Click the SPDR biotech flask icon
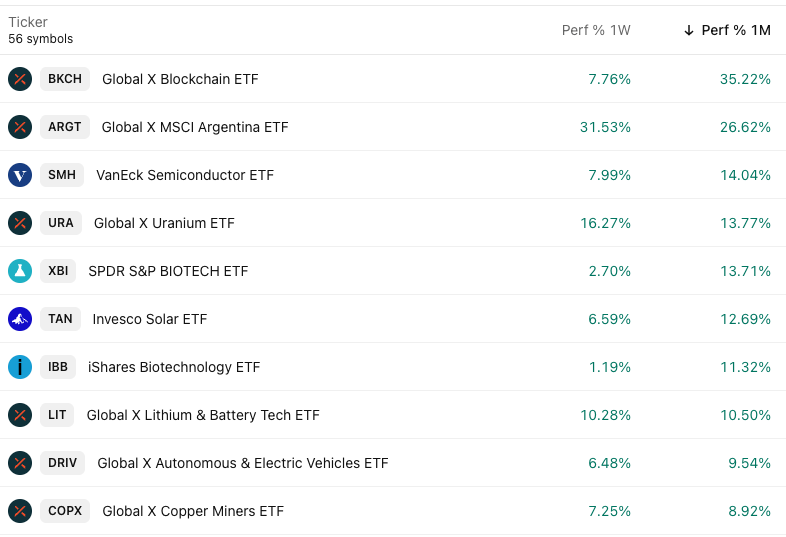 click(20, 271)
